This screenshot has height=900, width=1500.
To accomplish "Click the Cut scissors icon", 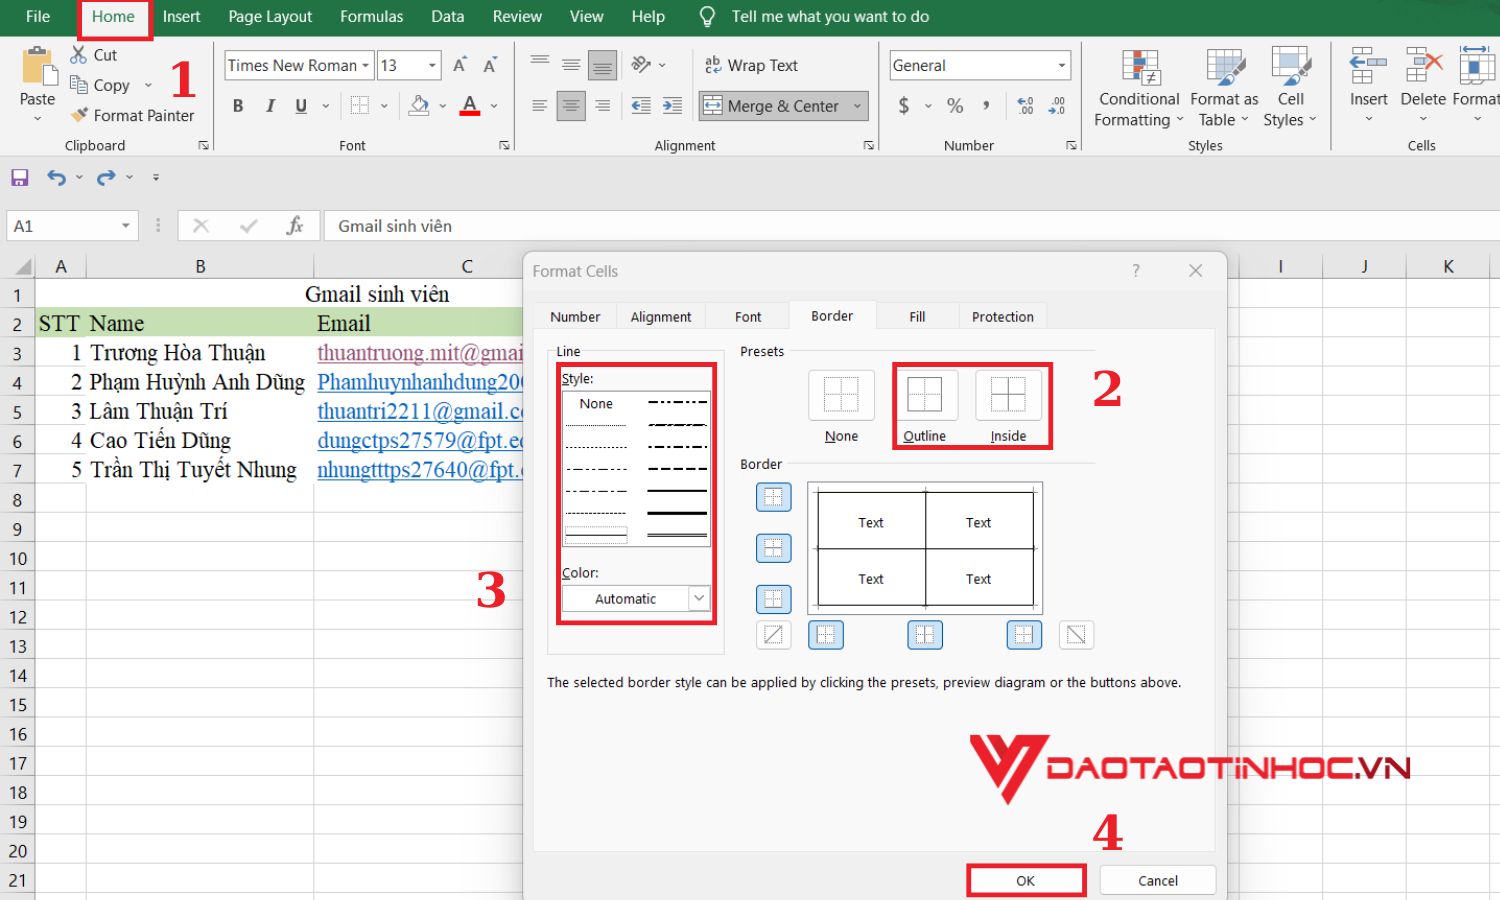I will (78, 55).
